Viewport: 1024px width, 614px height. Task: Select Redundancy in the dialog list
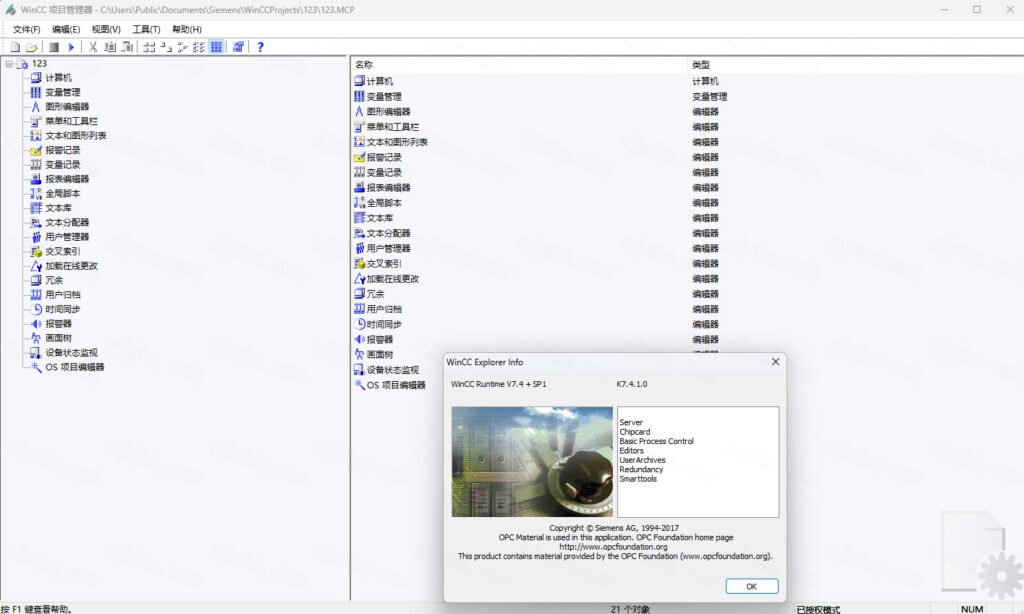pyautogui.click(x=641, y=470)
